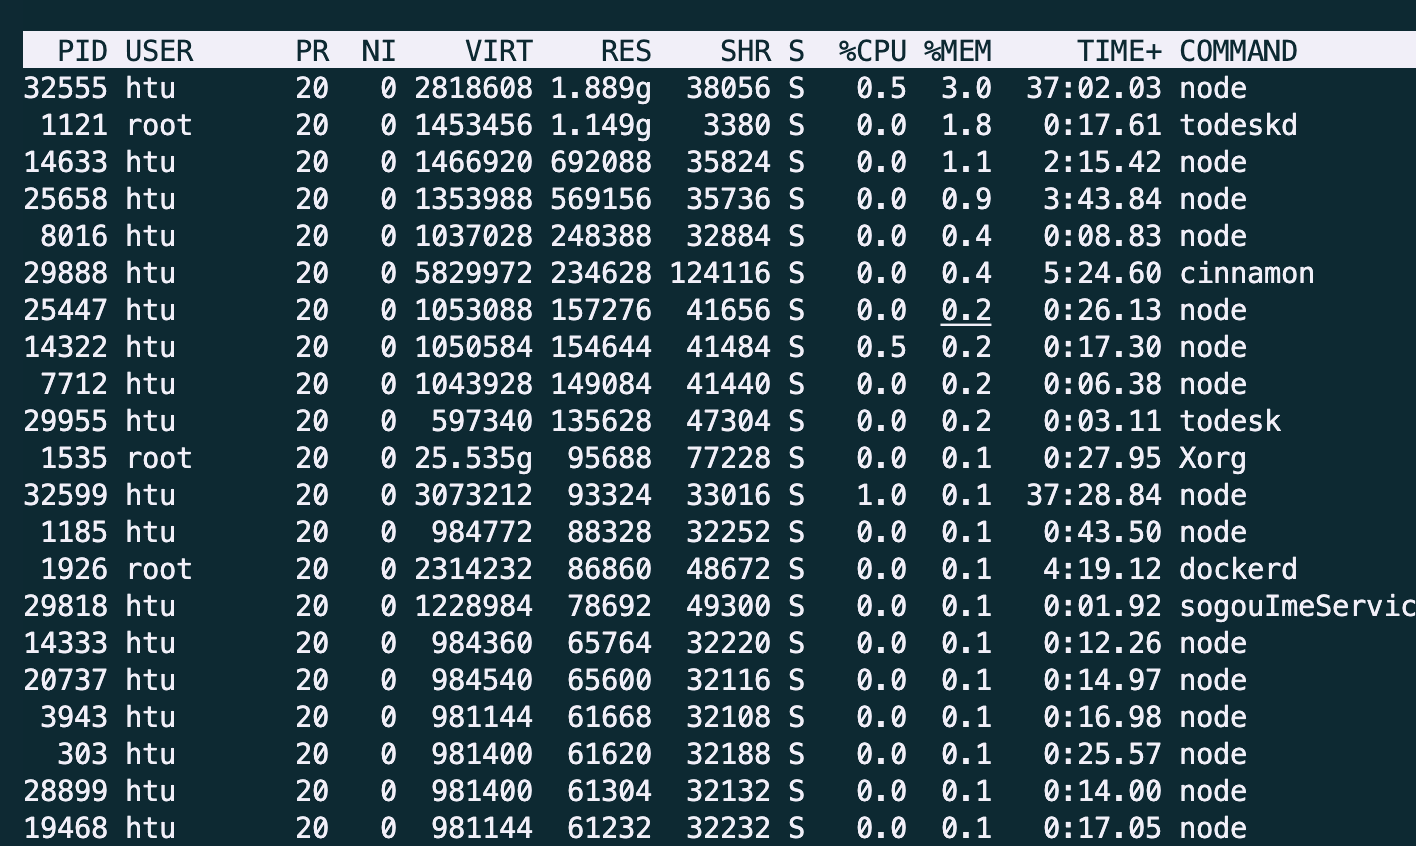
Task: Click the todesk command name
Action: [x=1230, y=421]
